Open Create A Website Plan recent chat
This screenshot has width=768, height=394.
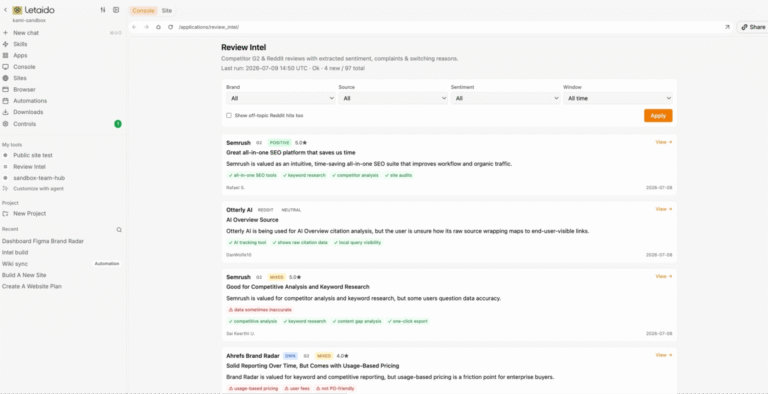click(x=32, y=286)
